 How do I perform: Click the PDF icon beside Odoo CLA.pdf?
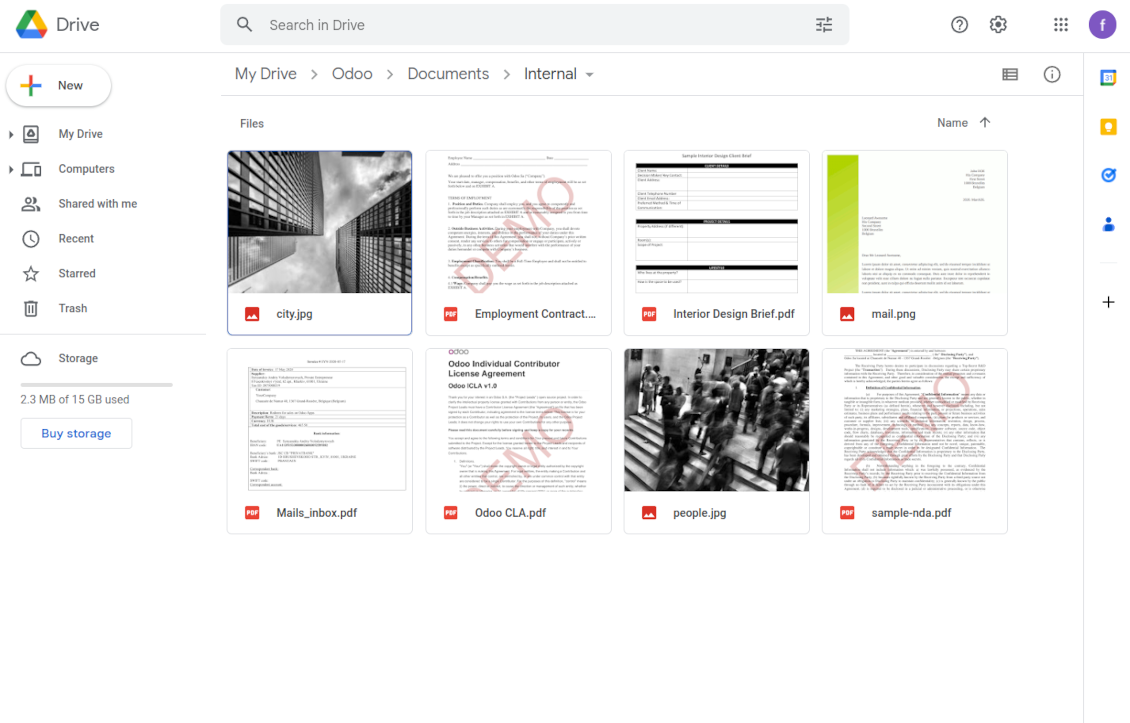(x=450, y=513)
